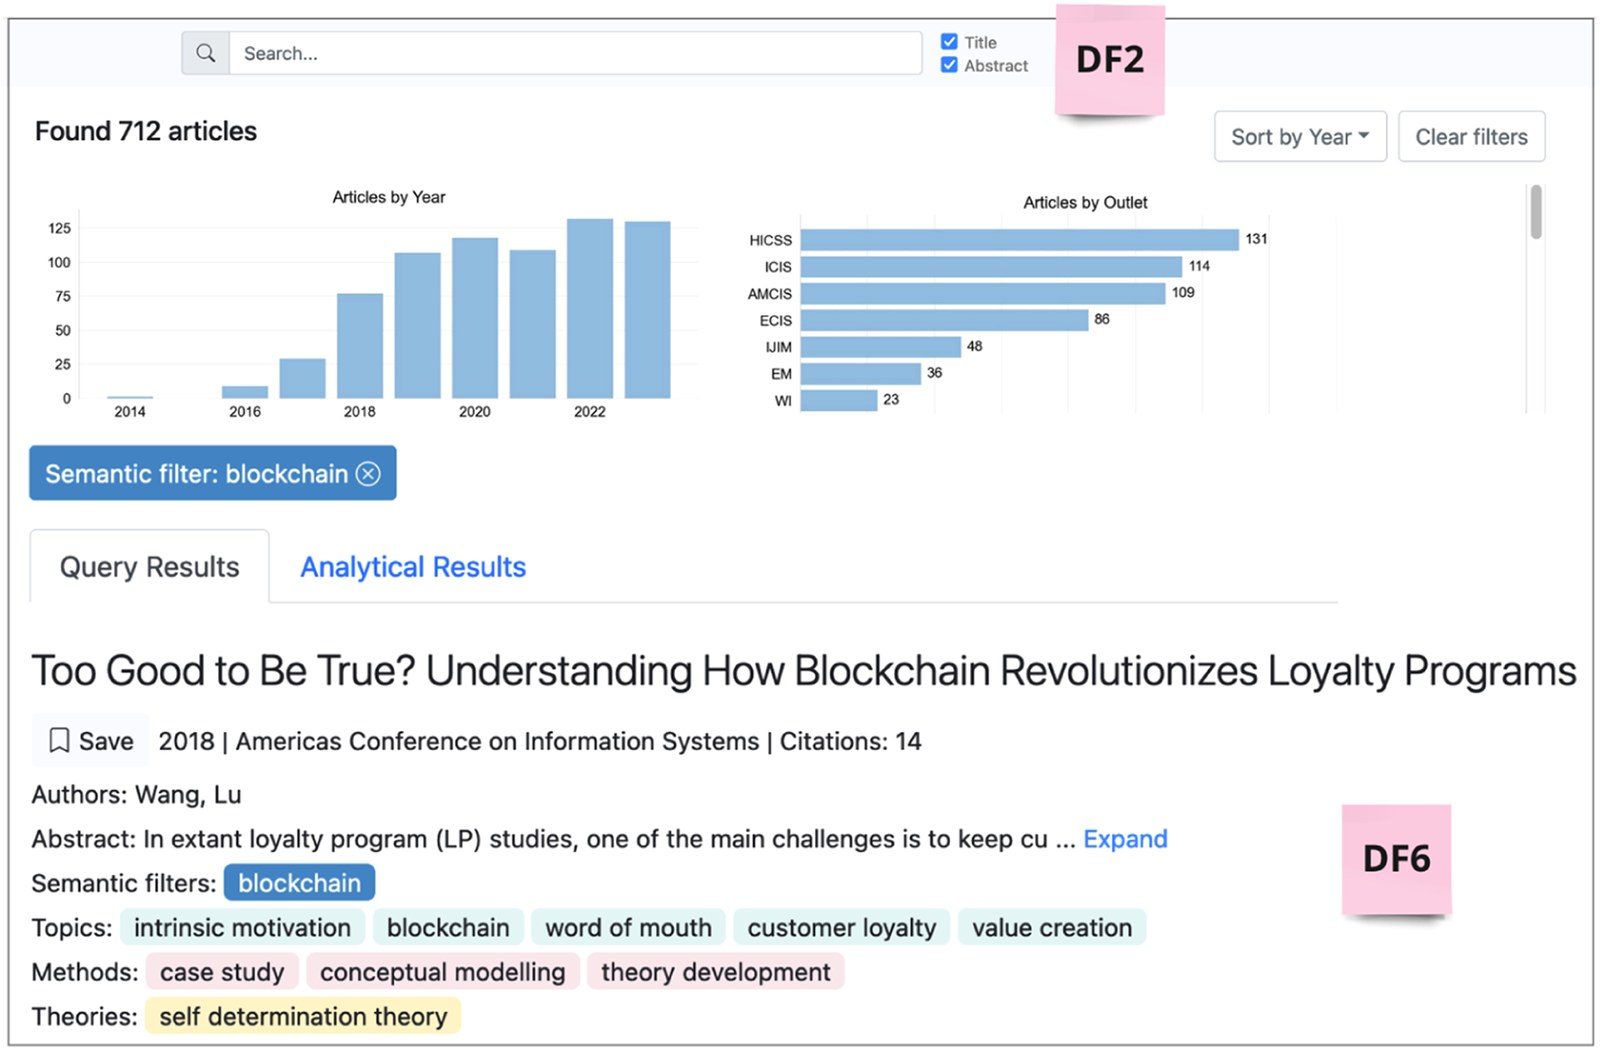This screenshot has width=1600, height=1050.
Task: Select the blockchain topic tag
Action: click(448, 928)
